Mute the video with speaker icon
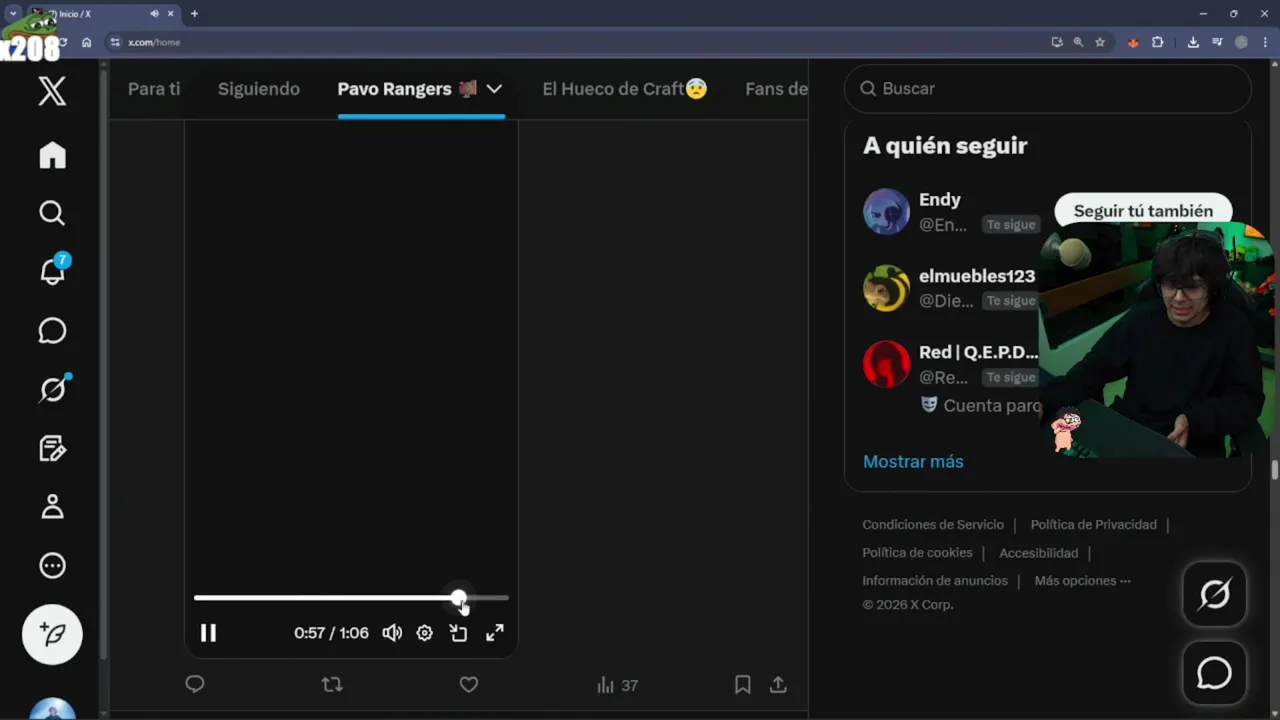1280x720 pixels. coord(392,632)
